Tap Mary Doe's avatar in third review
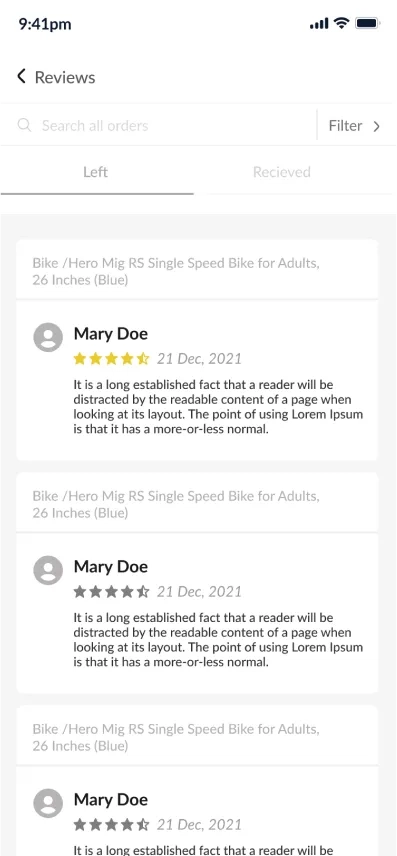This screenshot has height=856, width=397. 48,803
